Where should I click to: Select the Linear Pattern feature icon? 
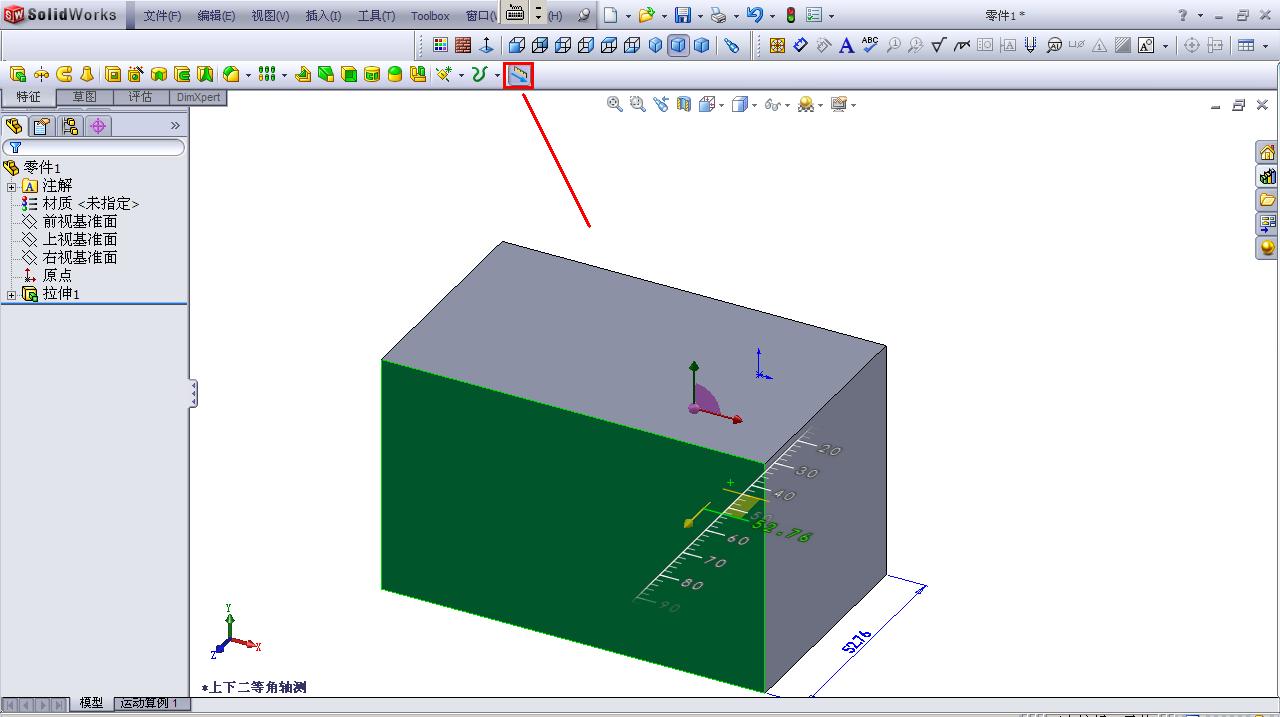coord(267,74)
